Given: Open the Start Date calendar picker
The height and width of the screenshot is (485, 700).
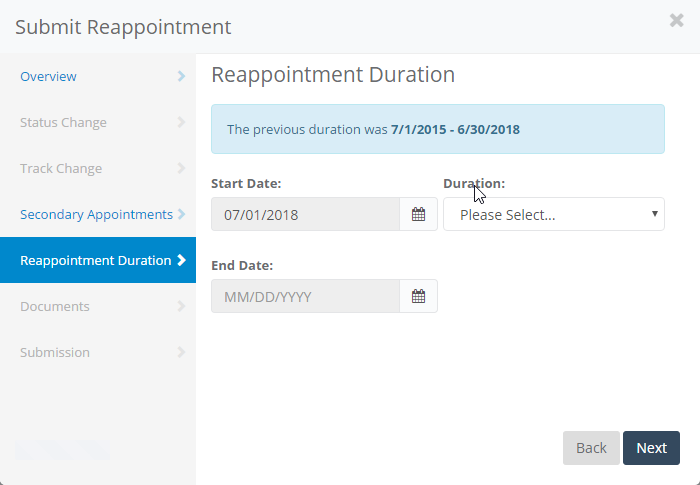Looking at the screenshot, I should (x=419, y=214).
